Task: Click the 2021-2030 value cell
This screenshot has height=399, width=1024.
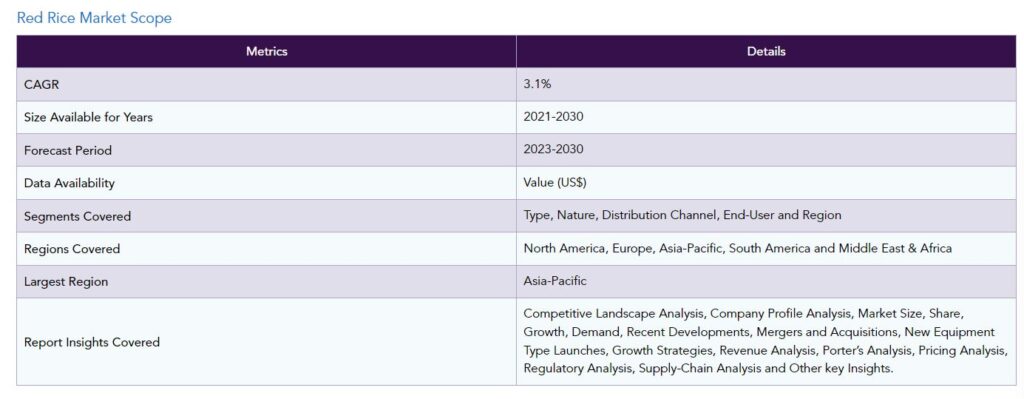Action: pos(766,118)
